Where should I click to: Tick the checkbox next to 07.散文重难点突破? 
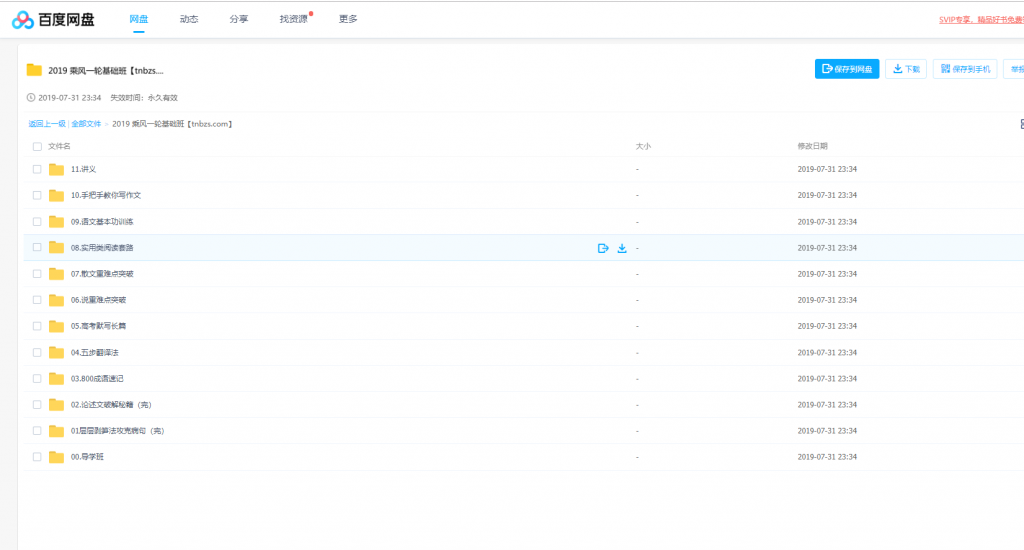37,273
